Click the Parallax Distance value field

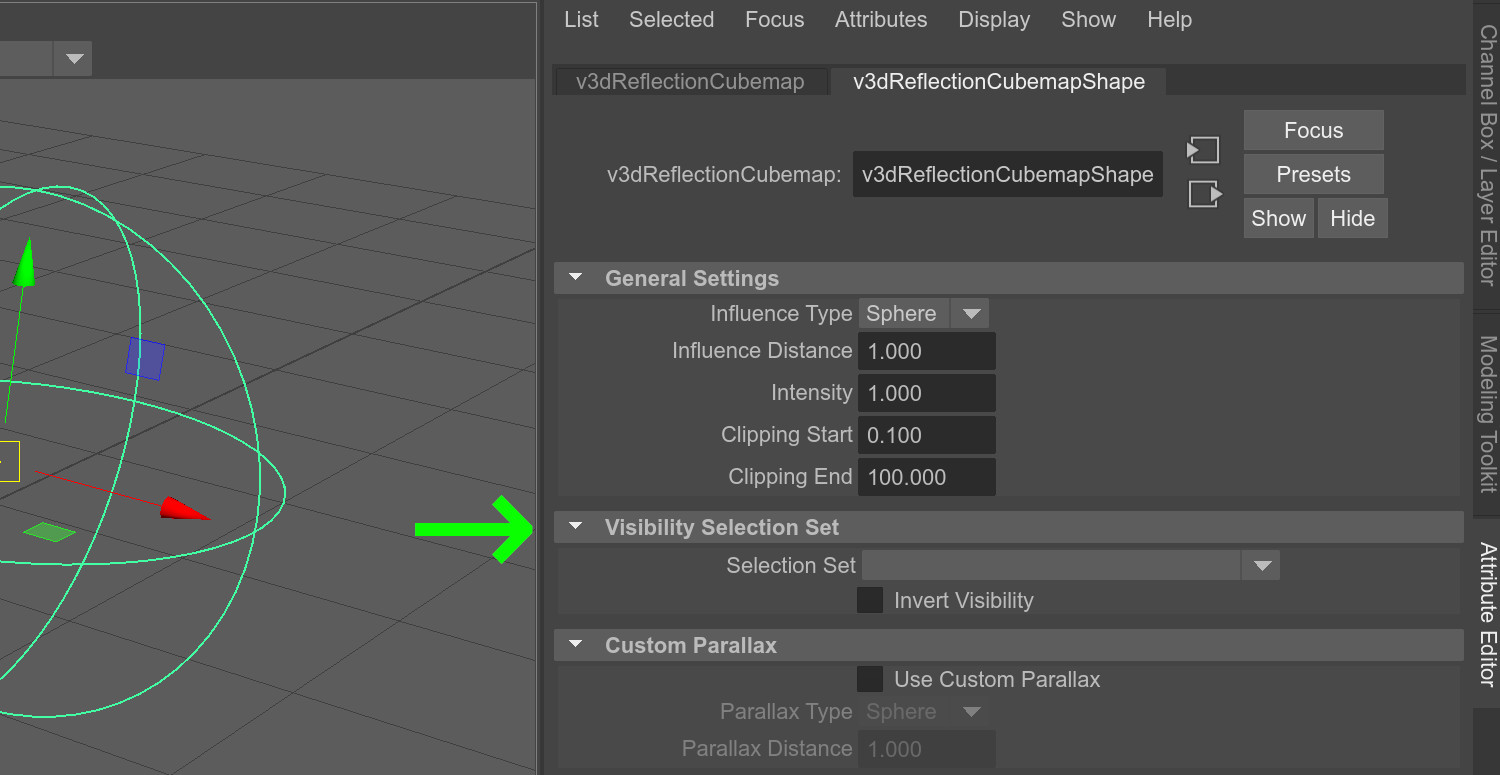[x=927, y=749]
